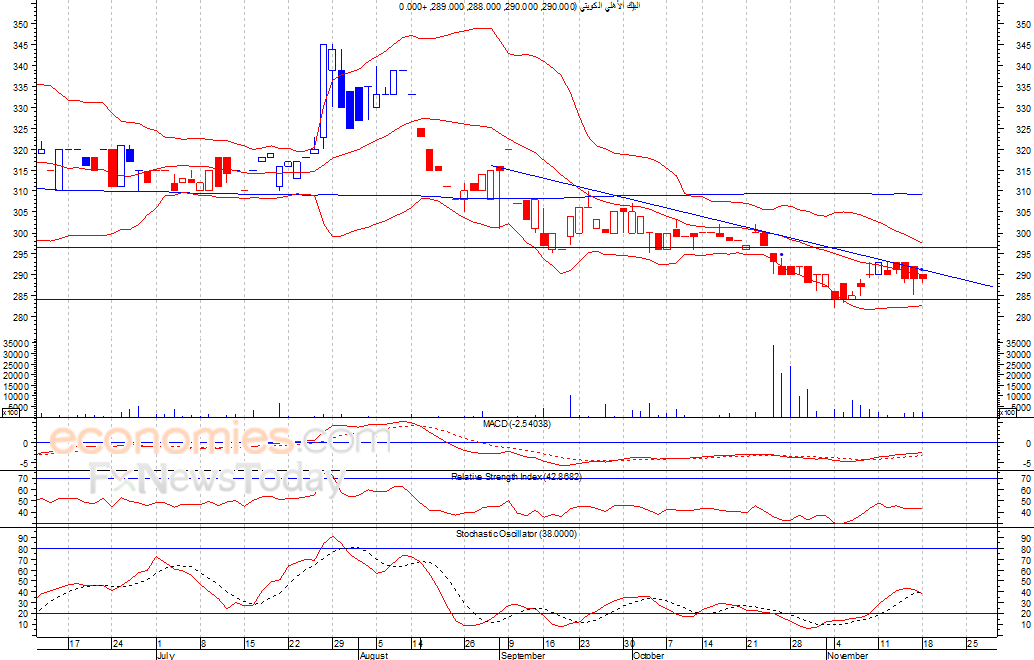Click the -5 label on the left MACD axis
Viewport: 1034px width, 660px height.
[x=24, y=465]
